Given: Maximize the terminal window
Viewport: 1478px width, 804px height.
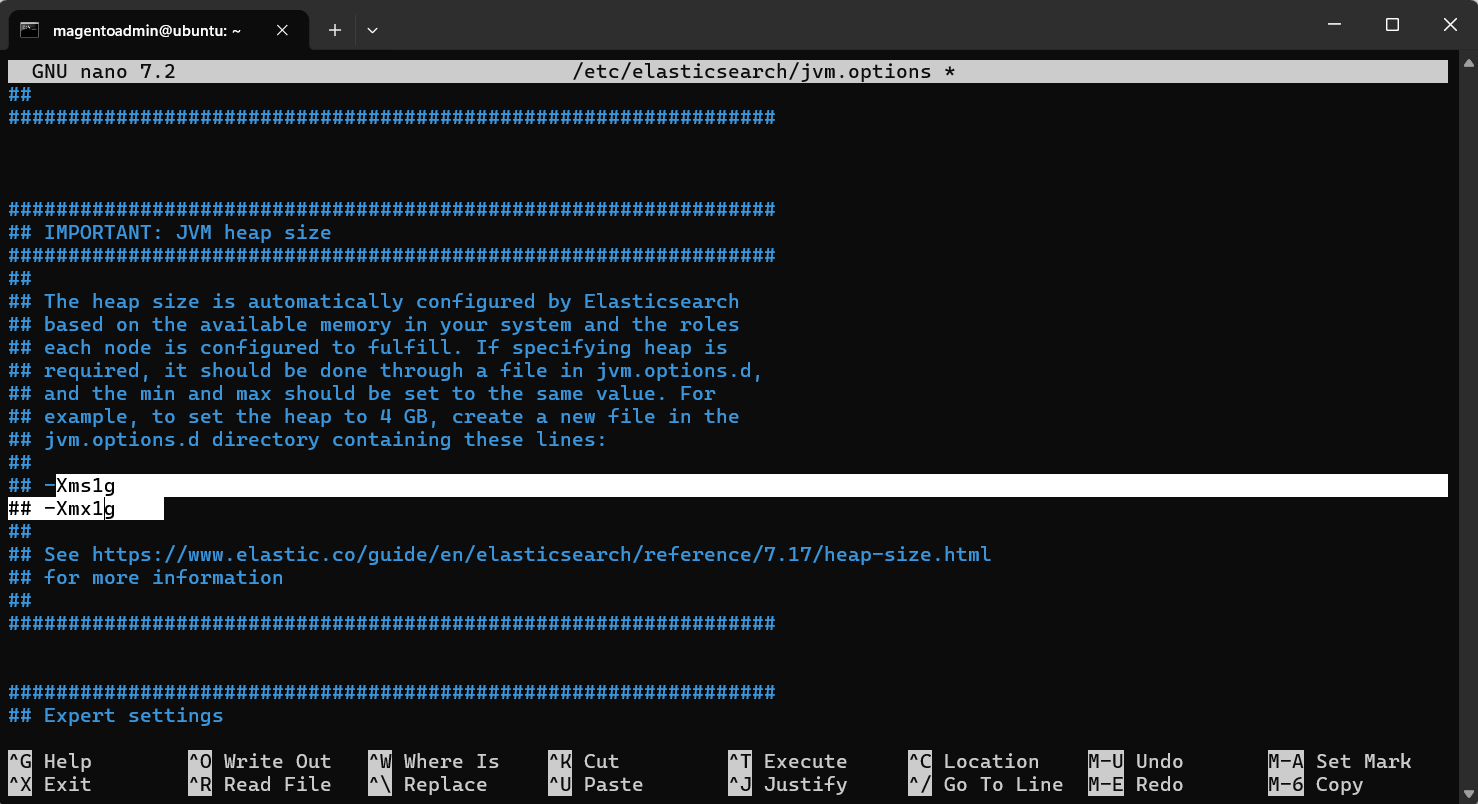Looking at the screenshot, I should pyautogui.click(x=1392, y=25).
